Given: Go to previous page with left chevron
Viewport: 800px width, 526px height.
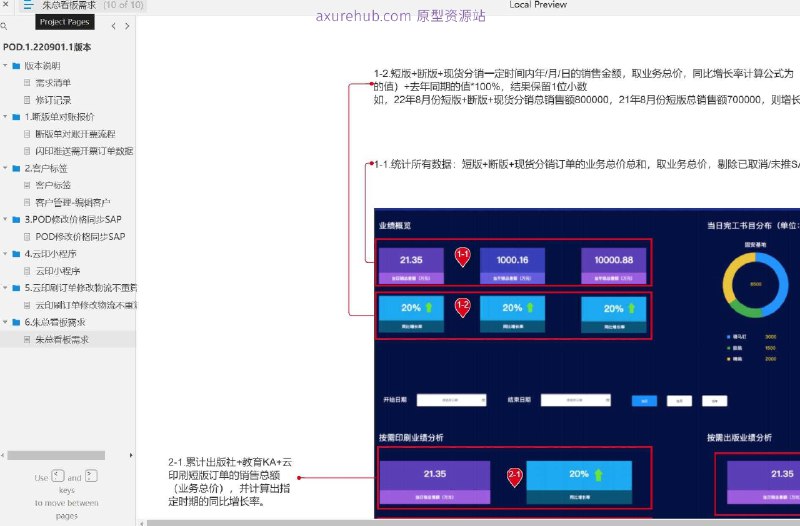Looking at the screenshot, I should coord(113,26).
